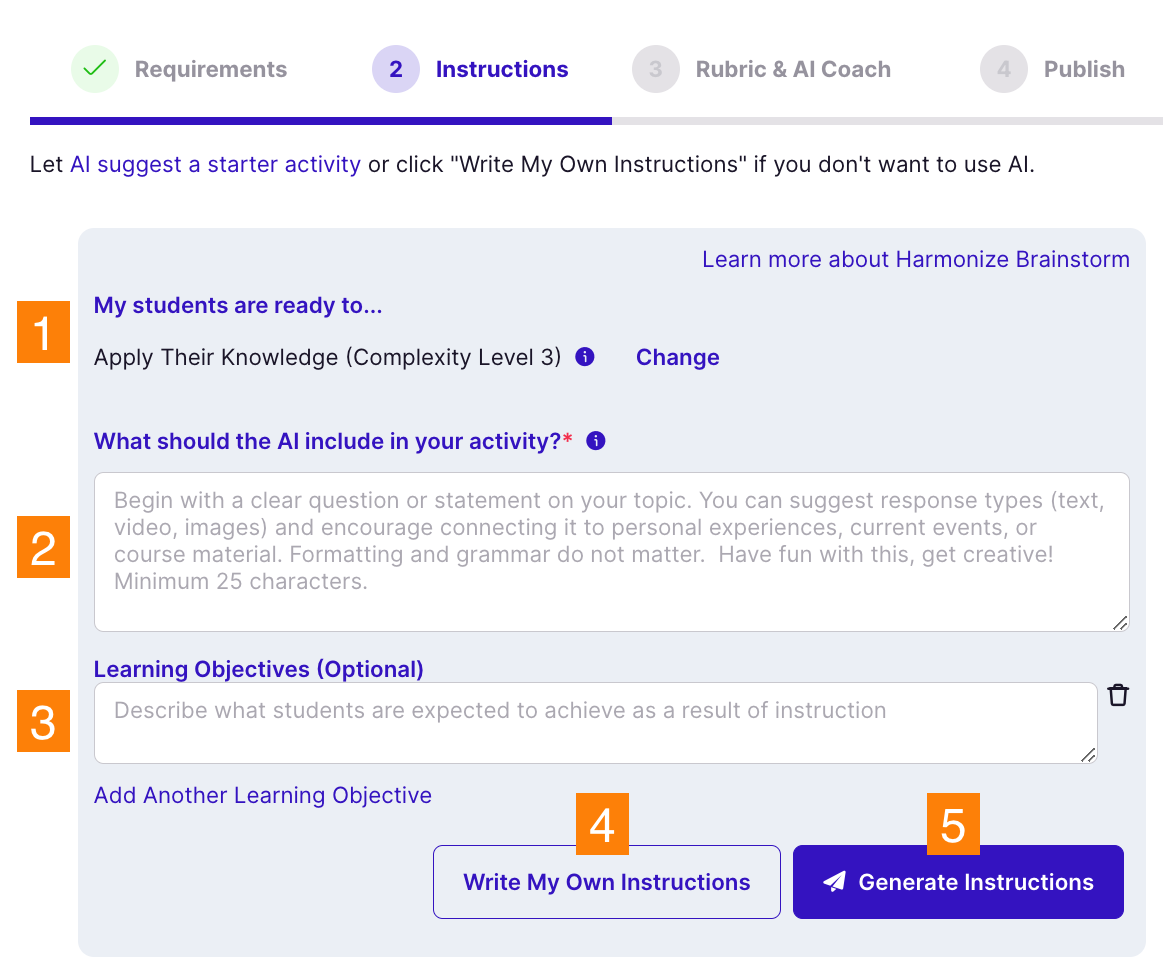Select the Instructions step label

coord(502,70)
